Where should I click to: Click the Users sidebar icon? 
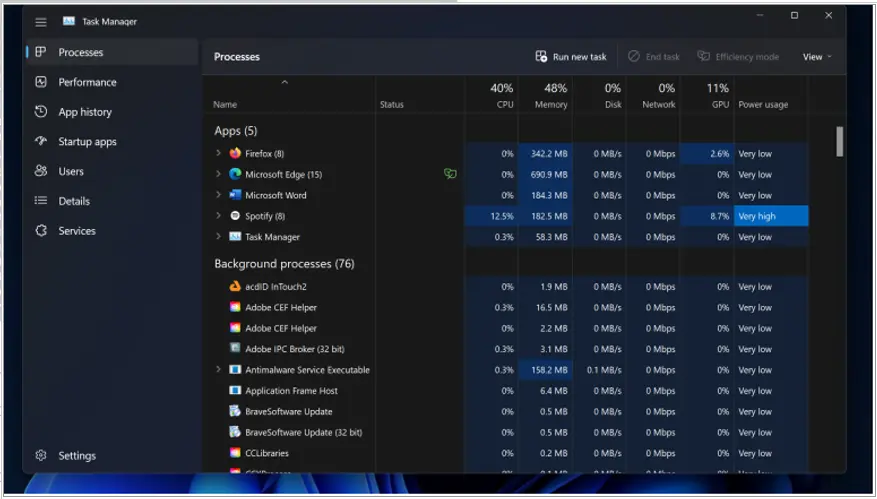pyautogui.click(x=41, y=171)
